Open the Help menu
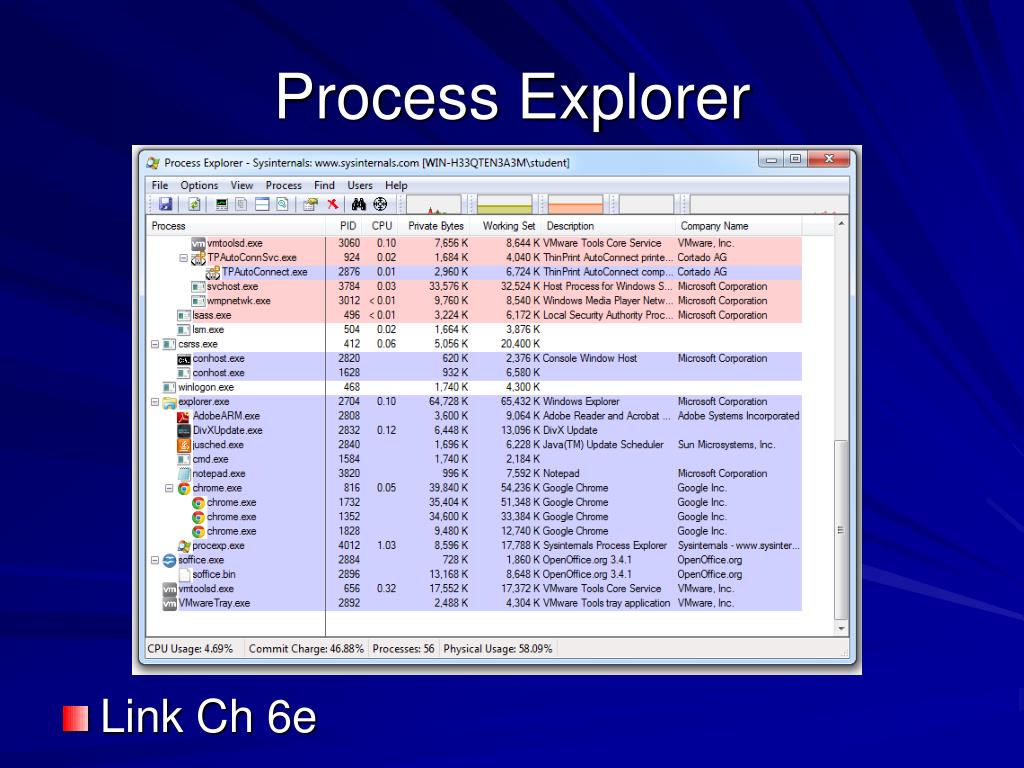1024x768 pixels. point(396,185)
